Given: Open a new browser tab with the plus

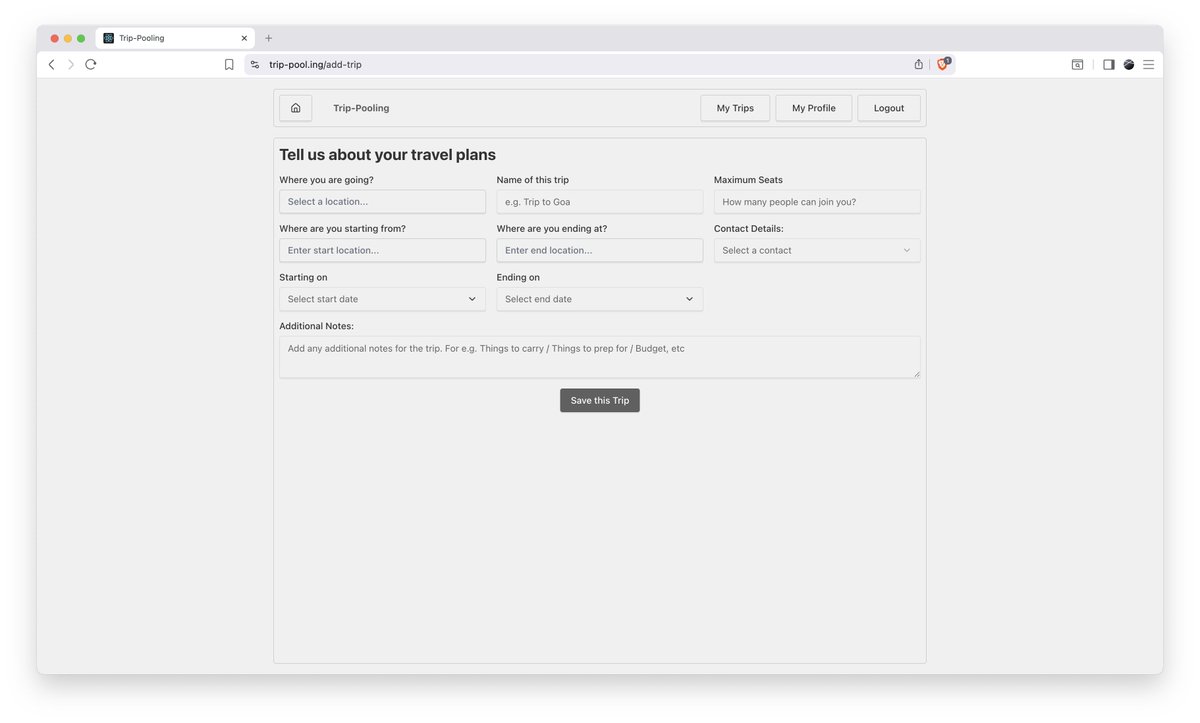Looking at the screenshot, I should click(x=268, y=37).
